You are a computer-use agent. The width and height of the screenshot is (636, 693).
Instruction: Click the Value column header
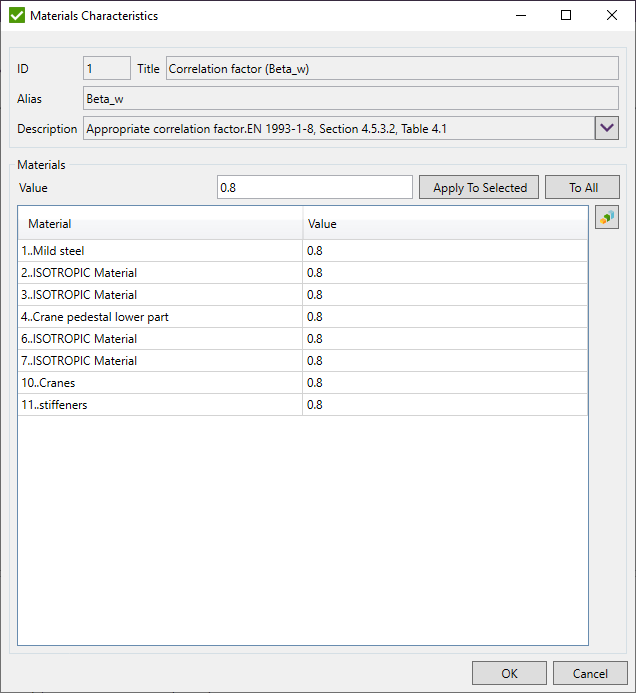pos(445,224)
